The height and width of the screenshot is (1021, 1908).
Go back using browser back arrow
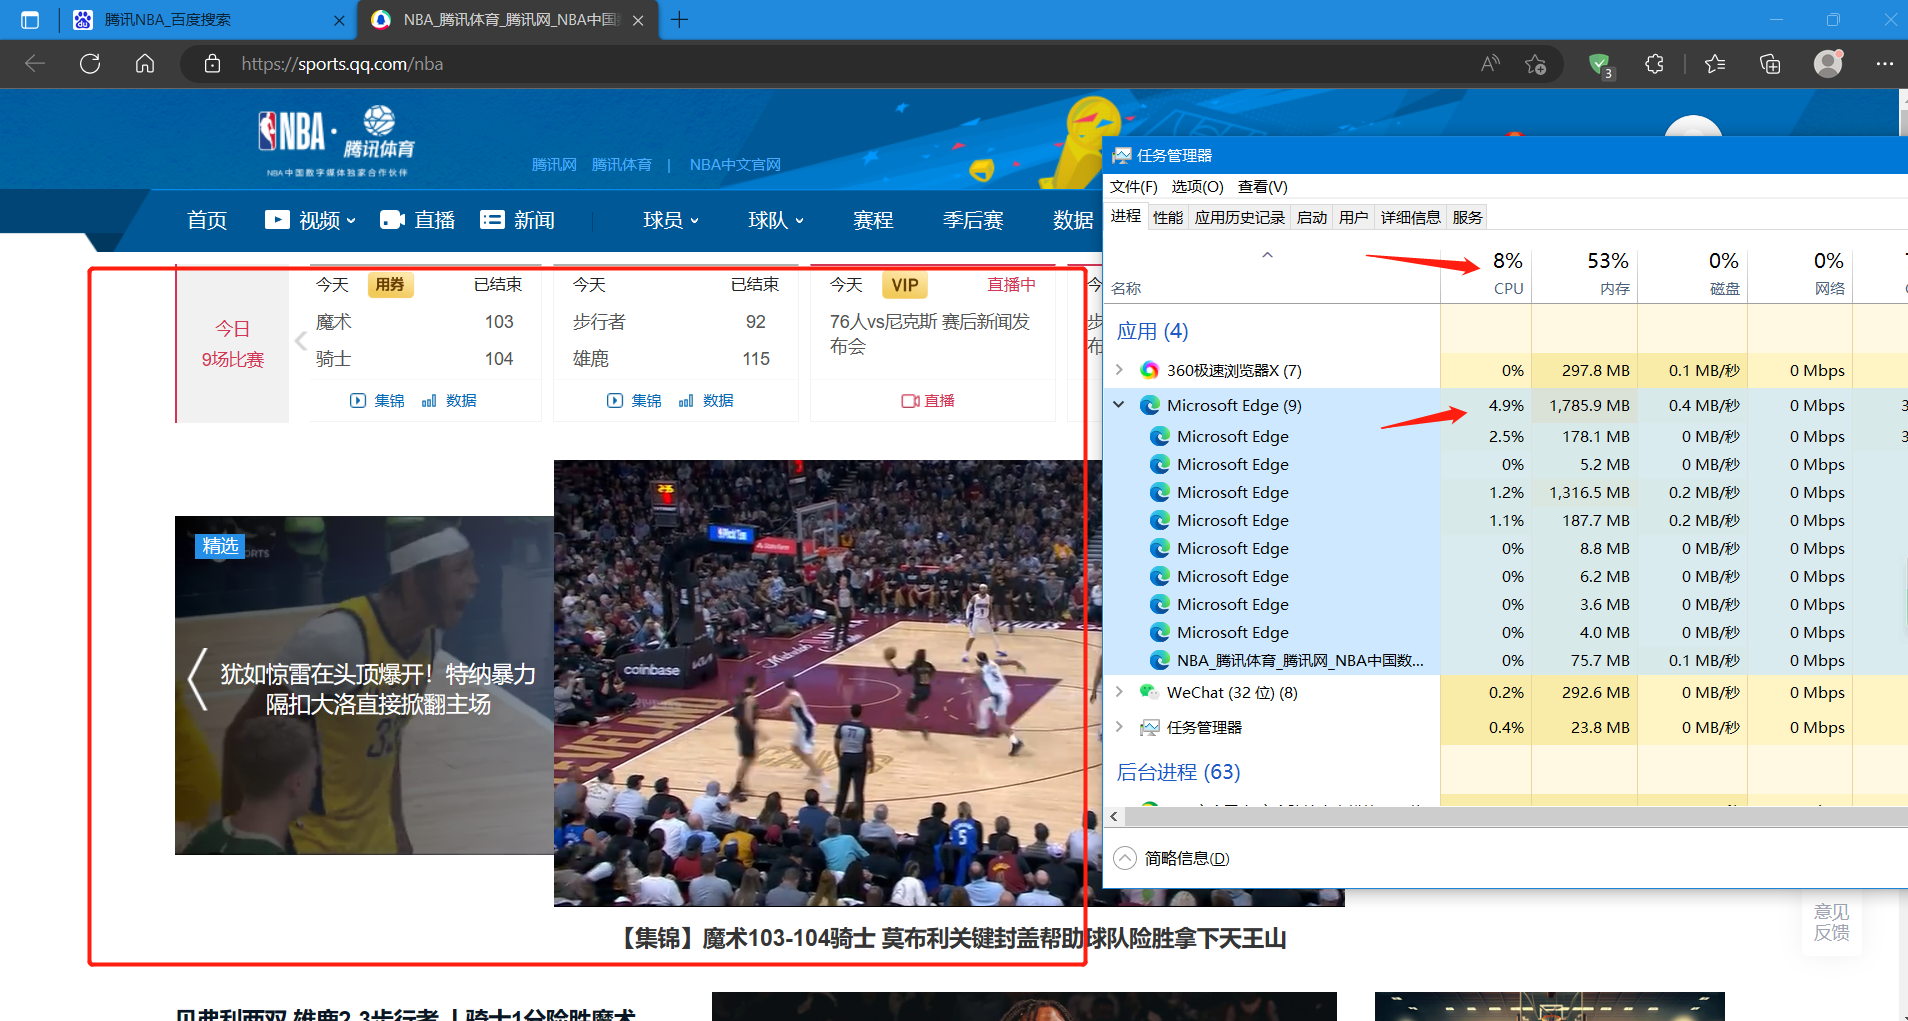tap(35, 64)
